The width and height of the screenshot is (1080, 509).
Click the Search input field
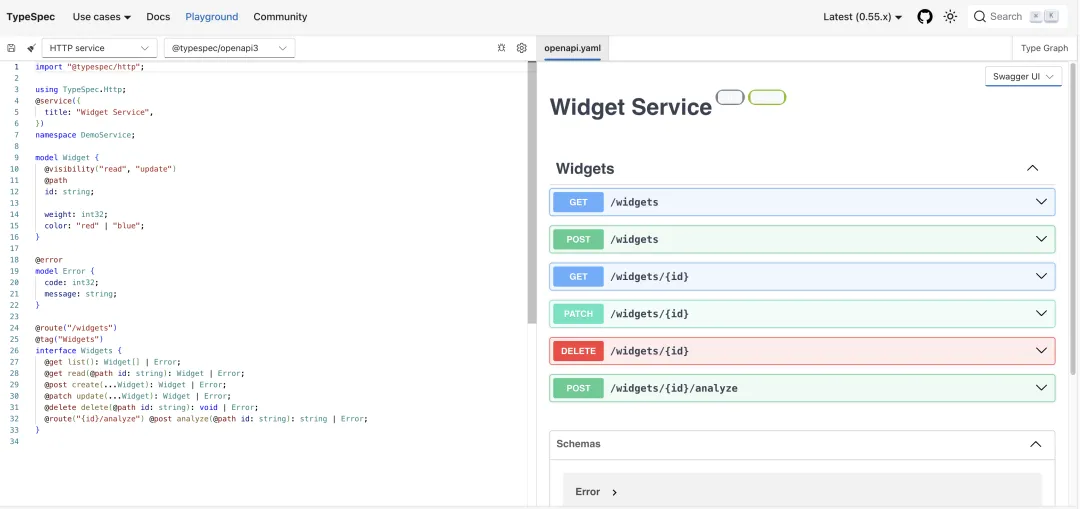click(1017, 17)
